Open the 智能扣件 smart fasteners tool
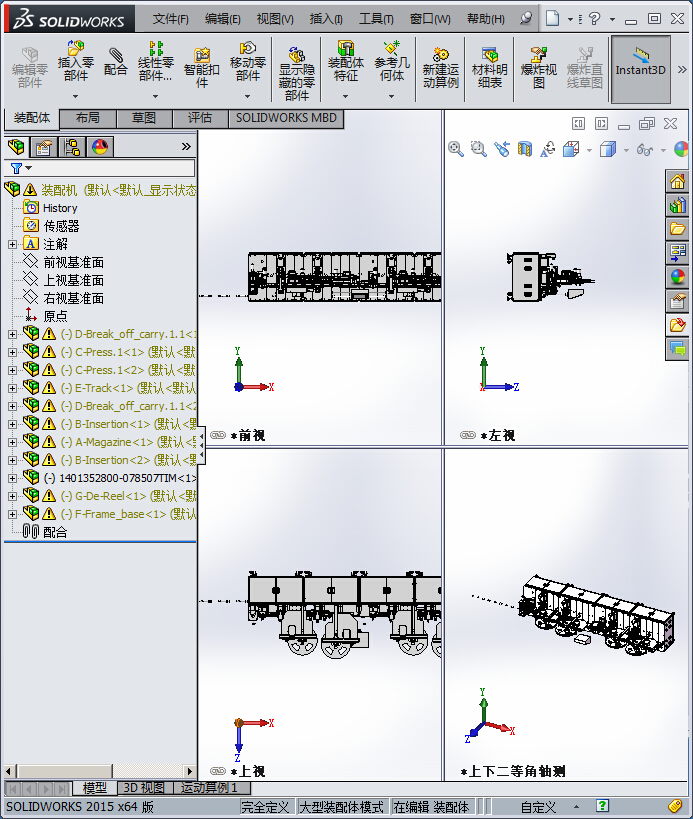This screenshot has width=693, height=819. (202, 67)
